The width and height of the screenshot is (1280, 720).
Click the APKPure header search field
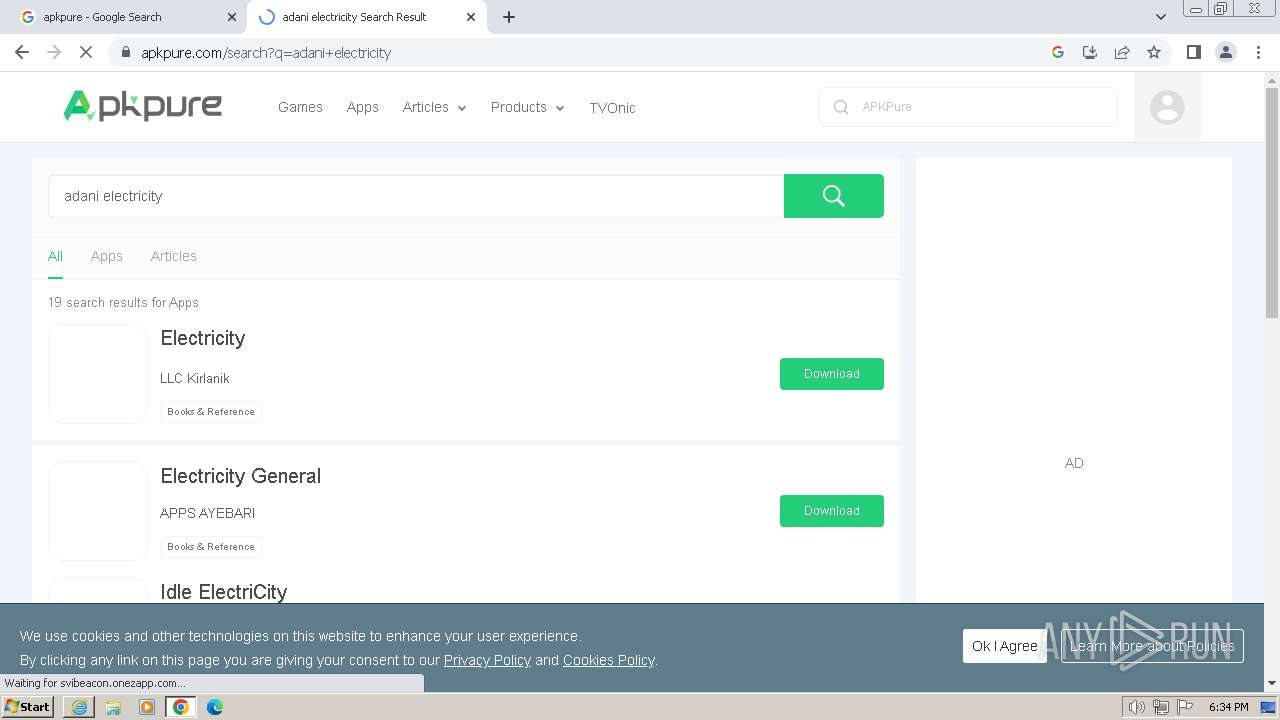968,107
